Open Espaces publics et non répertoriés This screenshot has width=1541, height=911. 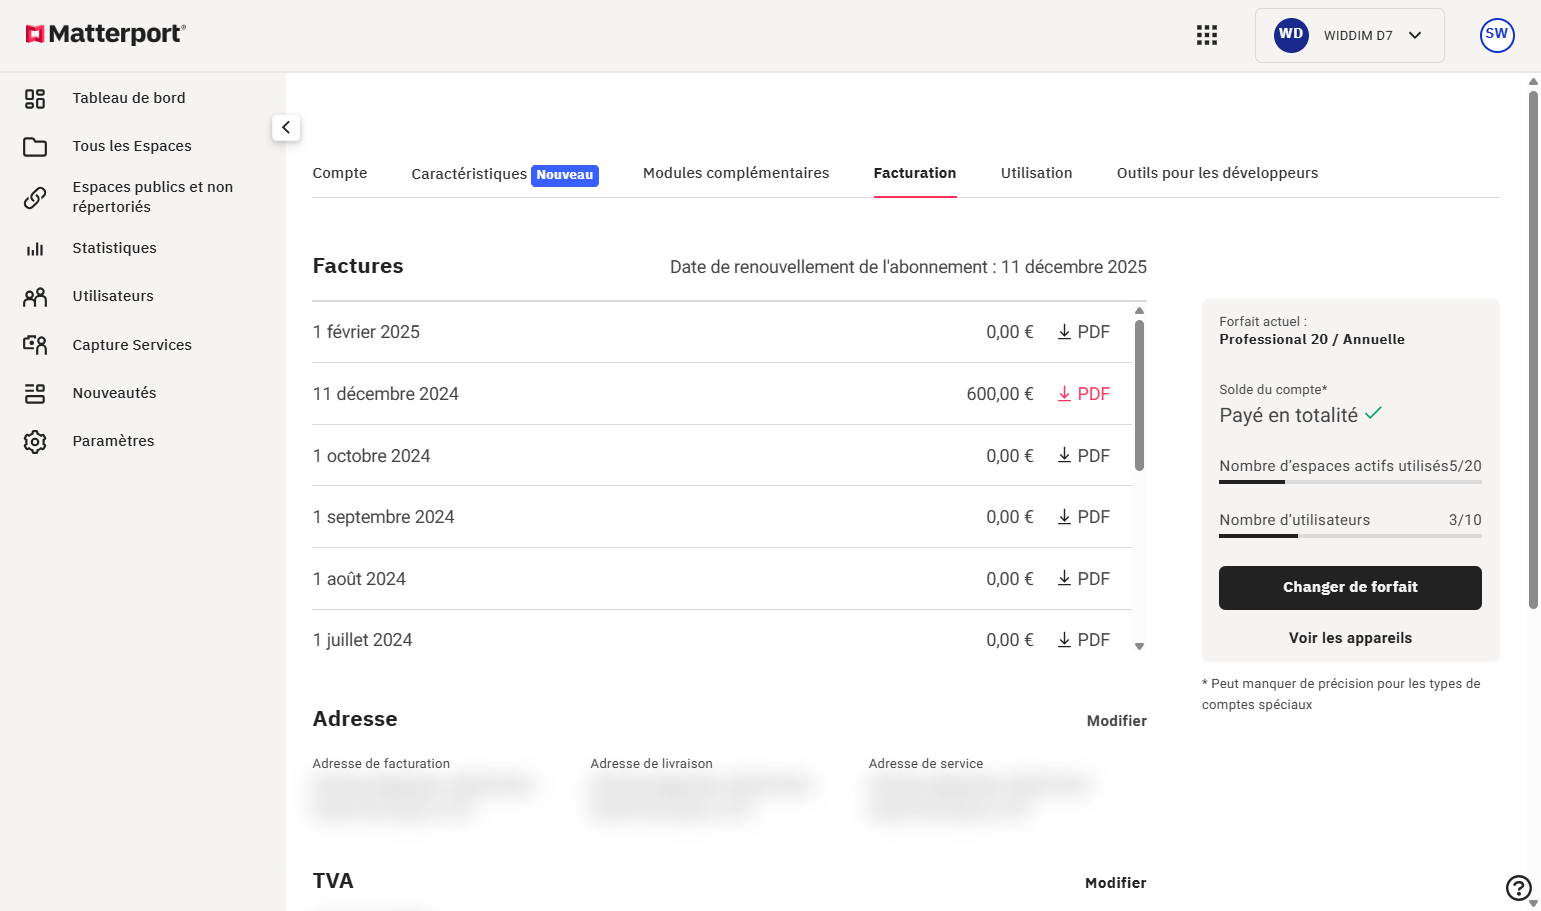tap(153, 197)
